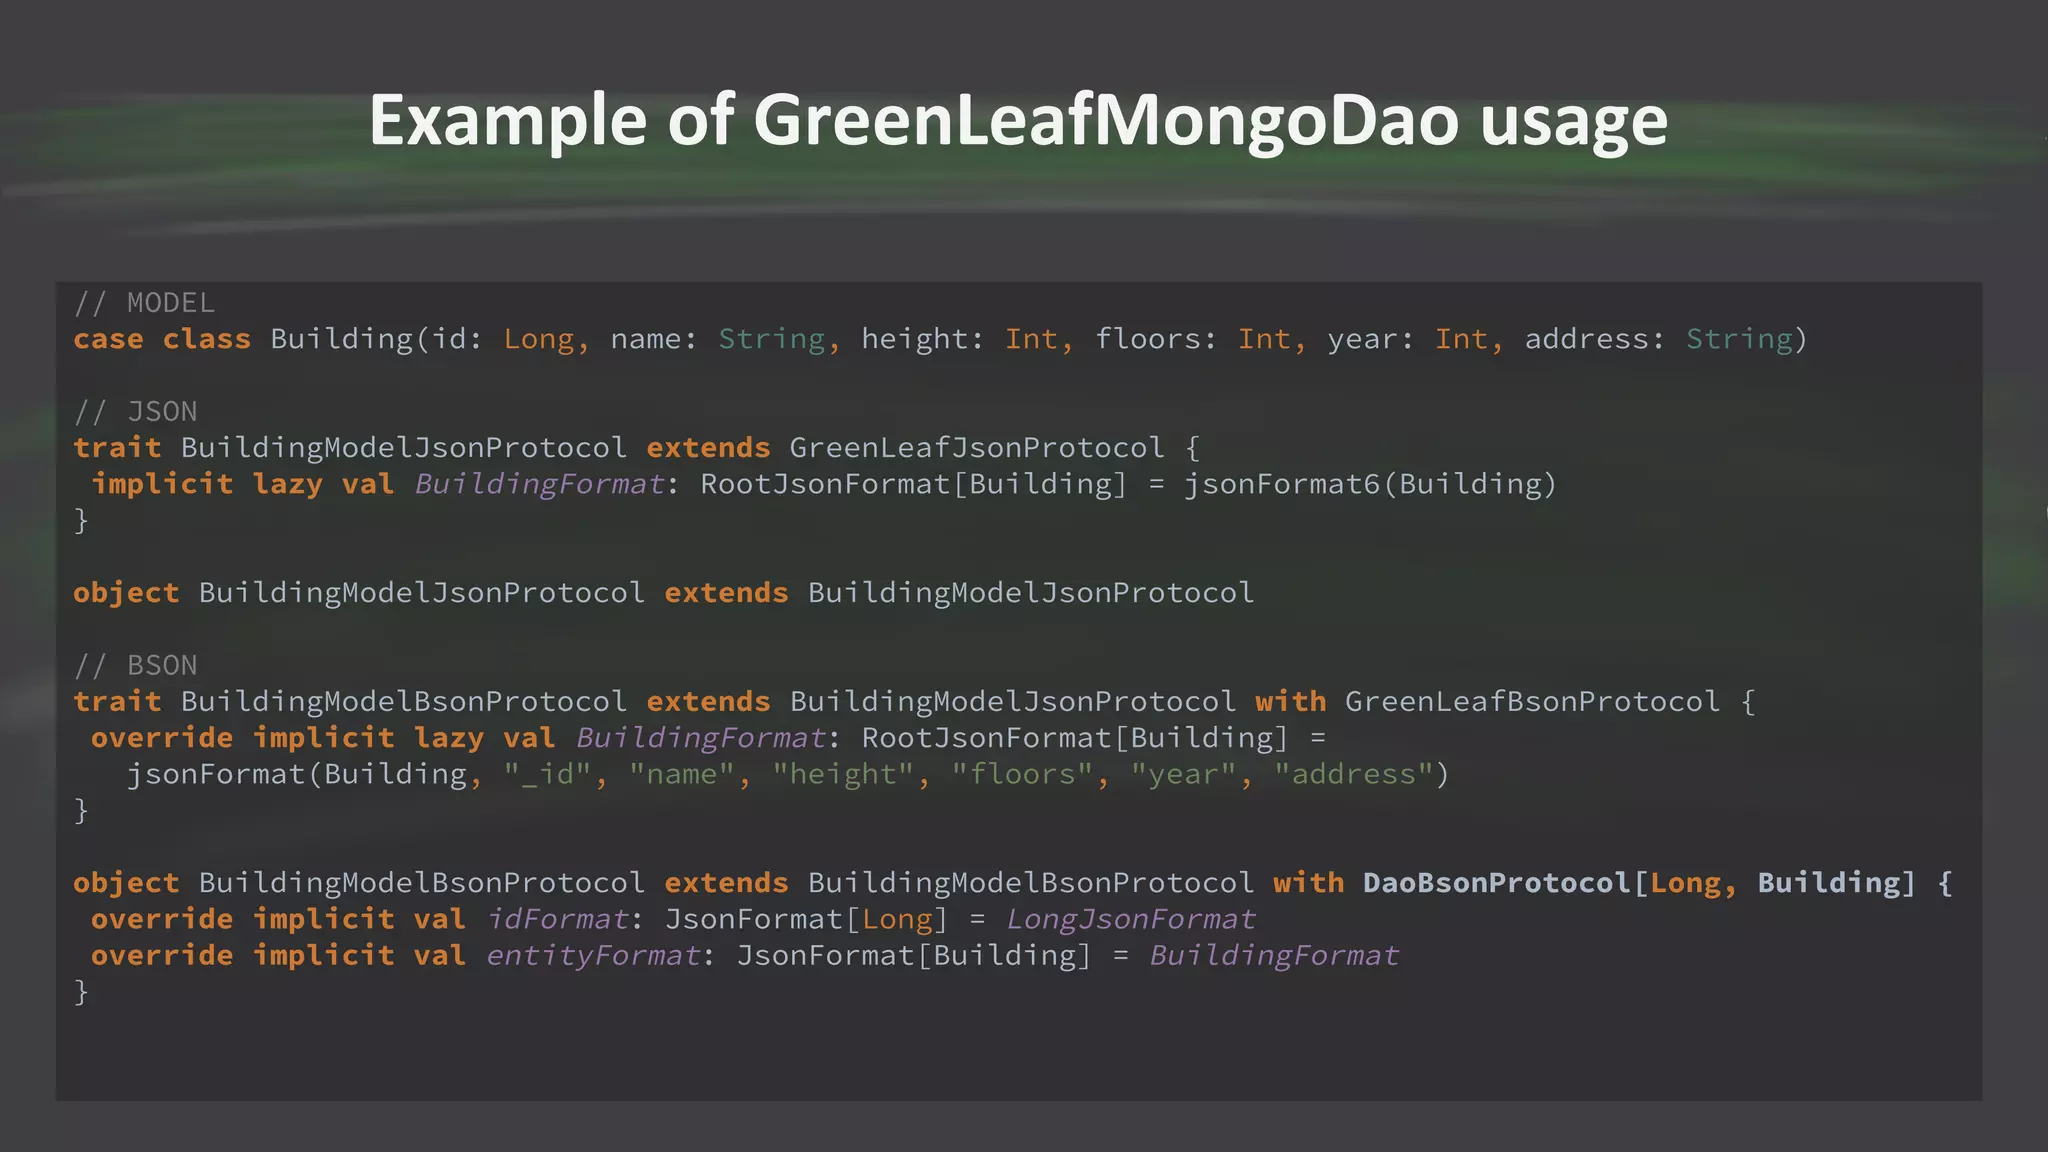Click 'JsonFormat[Building]' type annotation
2048x1152 pixels.
click(914, 956)
